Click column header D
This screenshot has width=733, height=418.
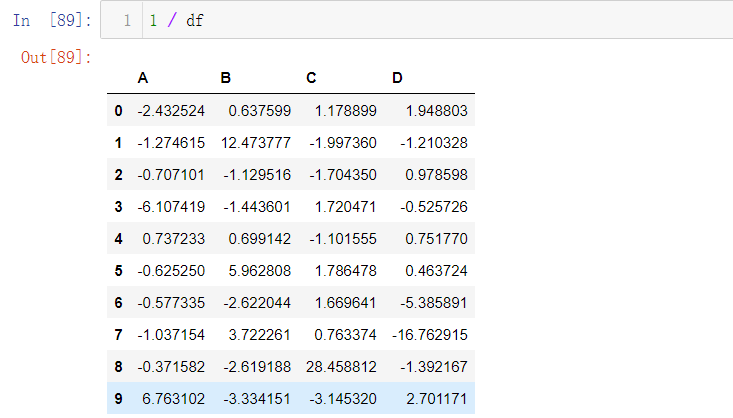point(397,78)
